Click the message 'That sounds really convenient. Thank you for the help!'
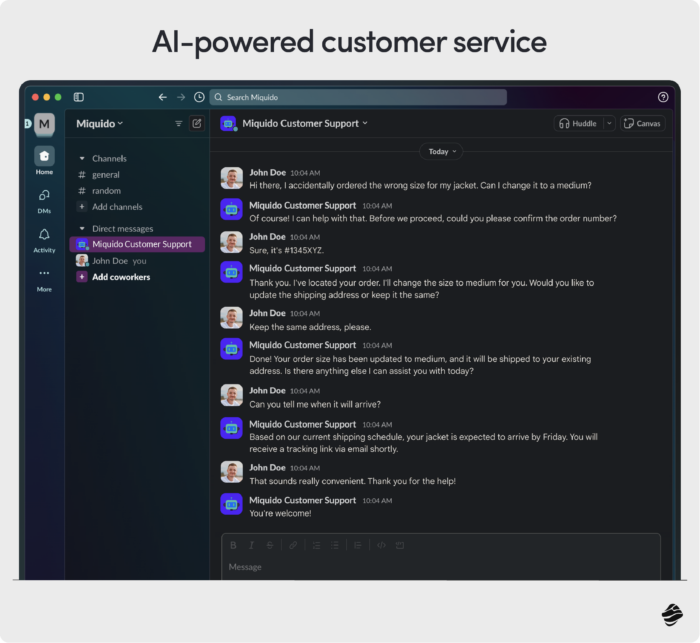 pos(352,481)
